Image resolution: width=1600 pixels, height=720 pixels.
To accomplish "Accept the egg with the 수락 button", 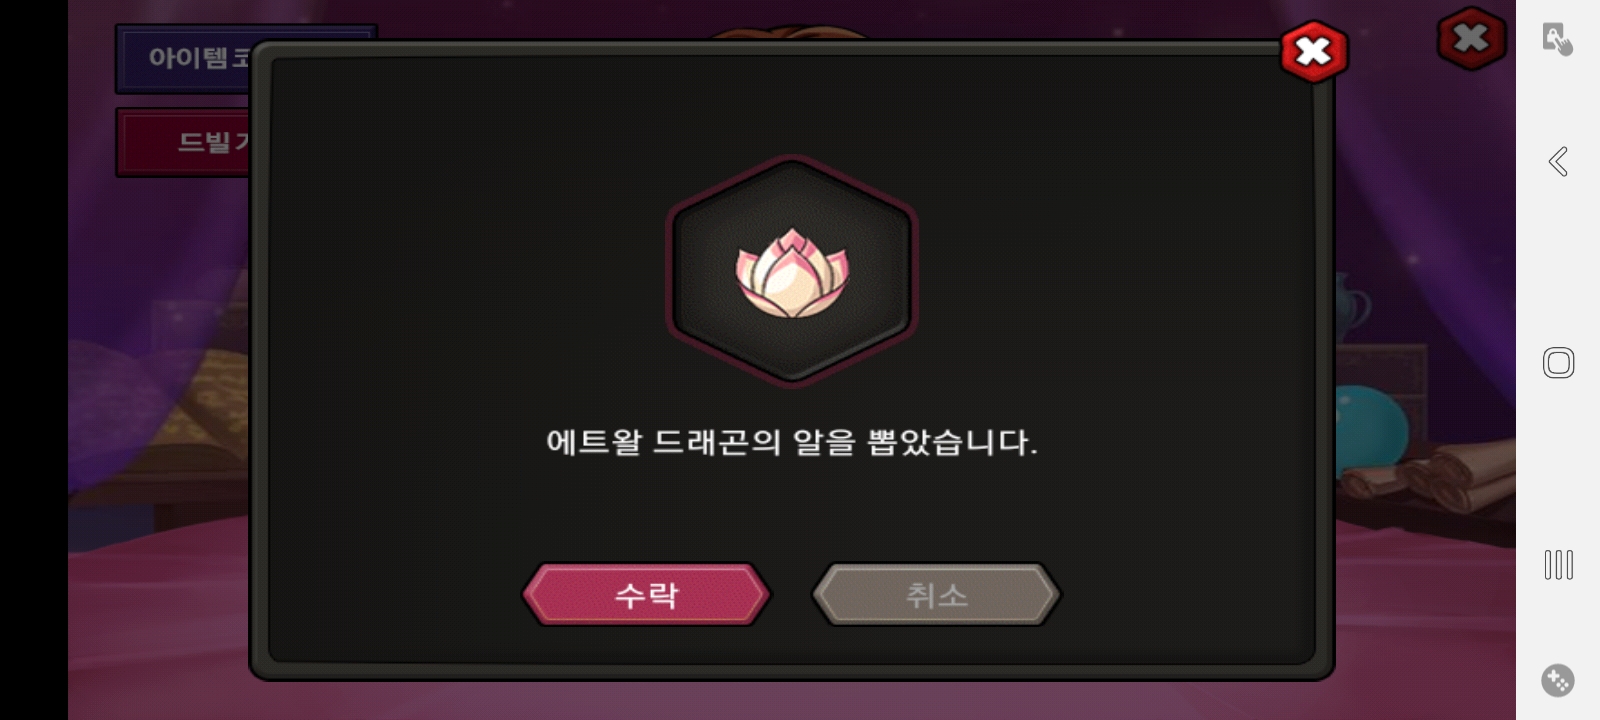I will click(646, 595).
